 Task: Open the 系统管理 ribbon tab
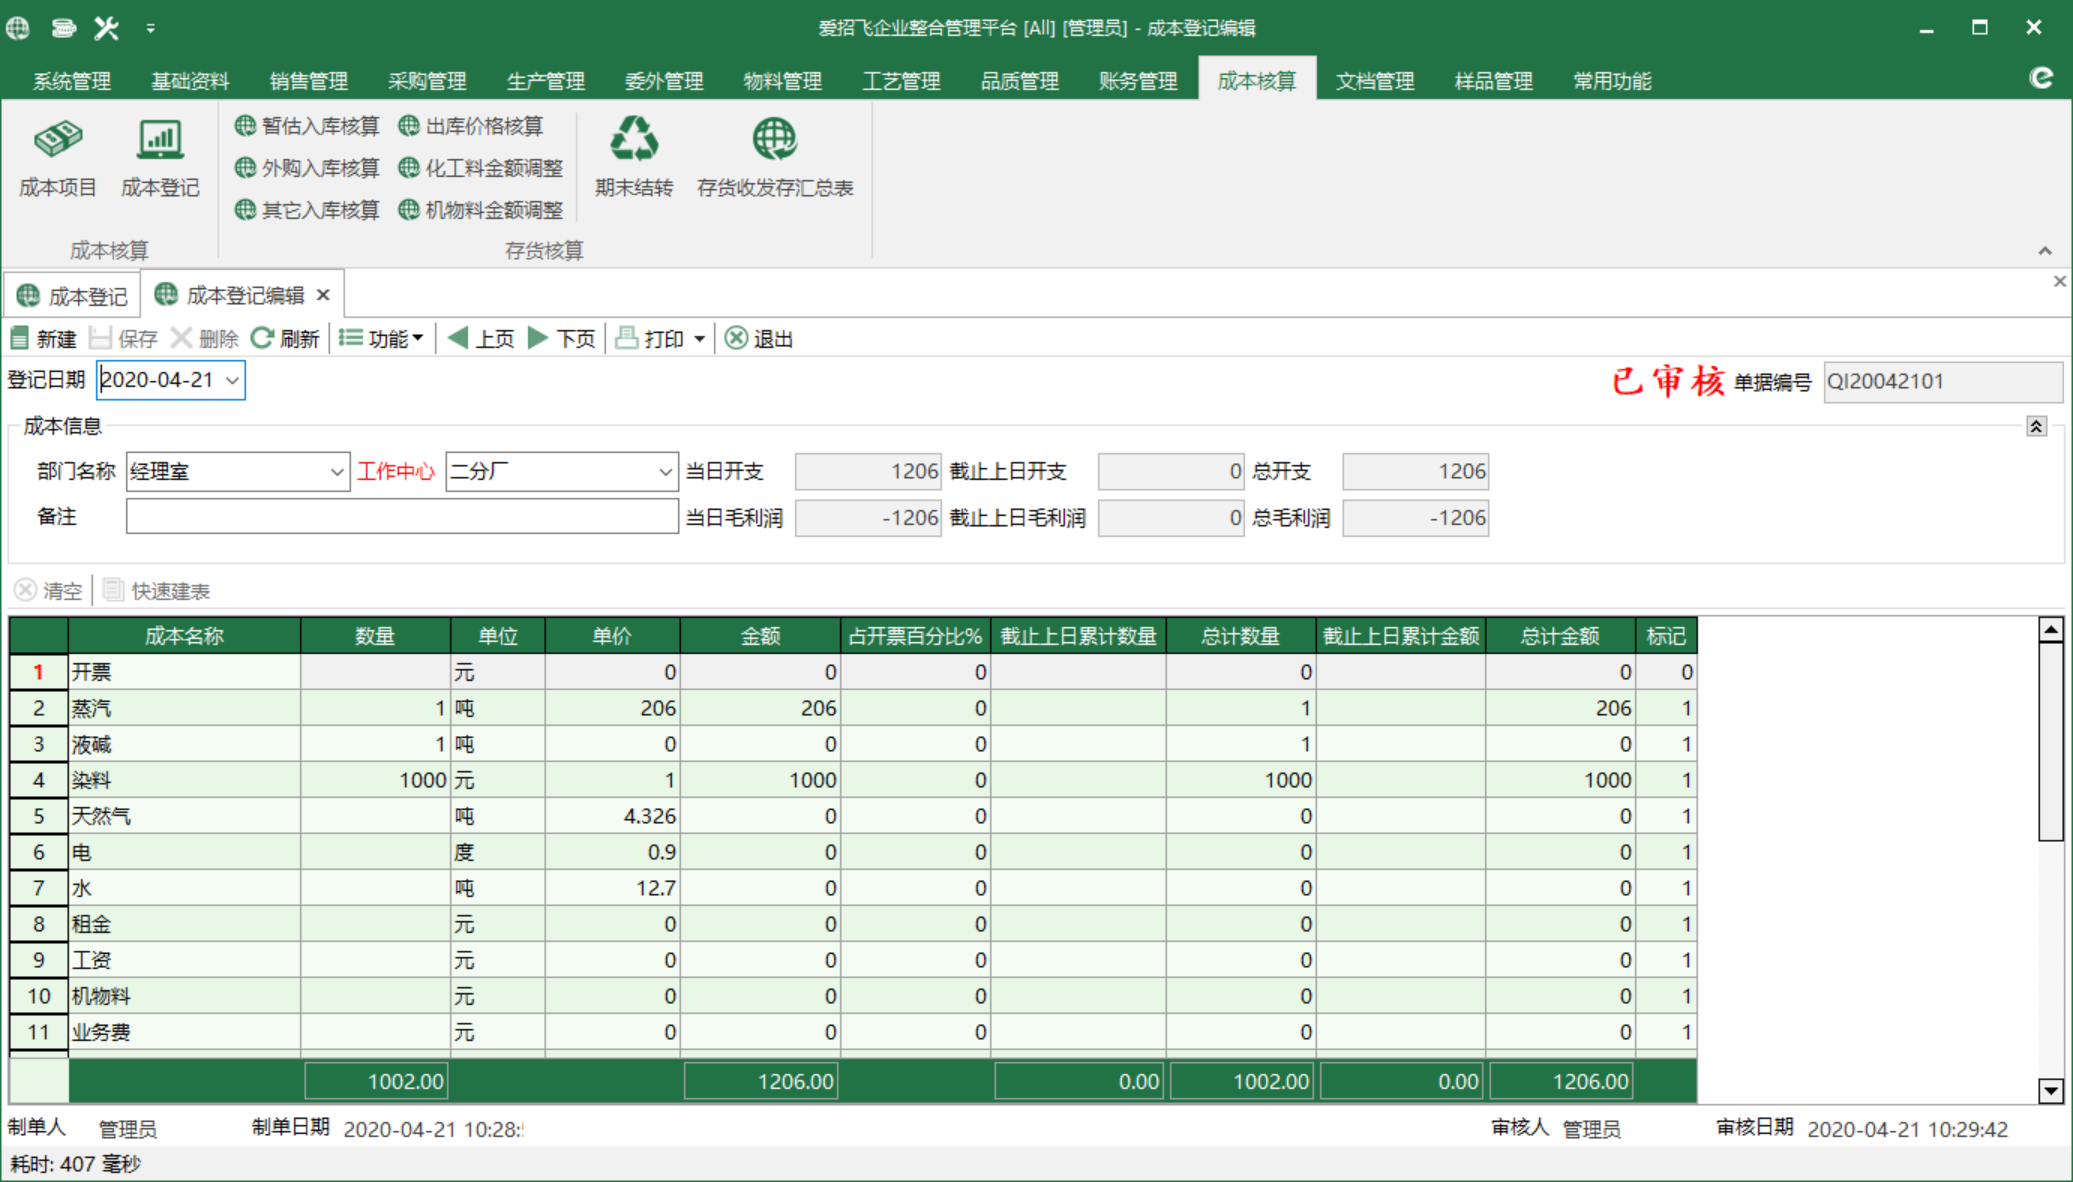point(72,81)
